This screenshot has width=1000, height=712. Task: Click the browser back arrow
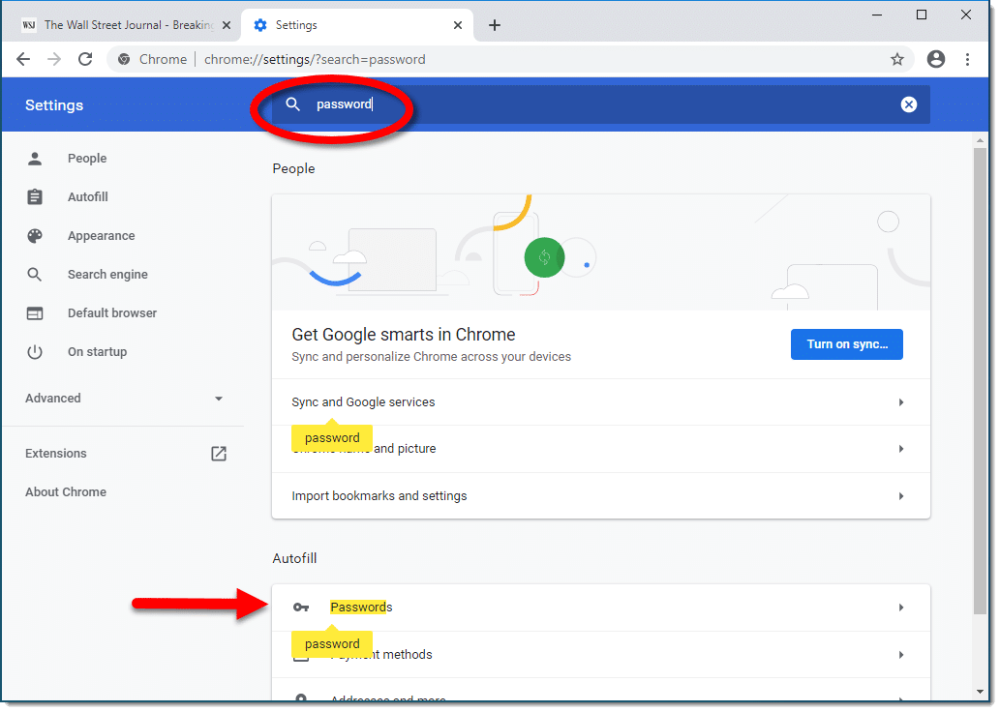[x=23, y=59]
